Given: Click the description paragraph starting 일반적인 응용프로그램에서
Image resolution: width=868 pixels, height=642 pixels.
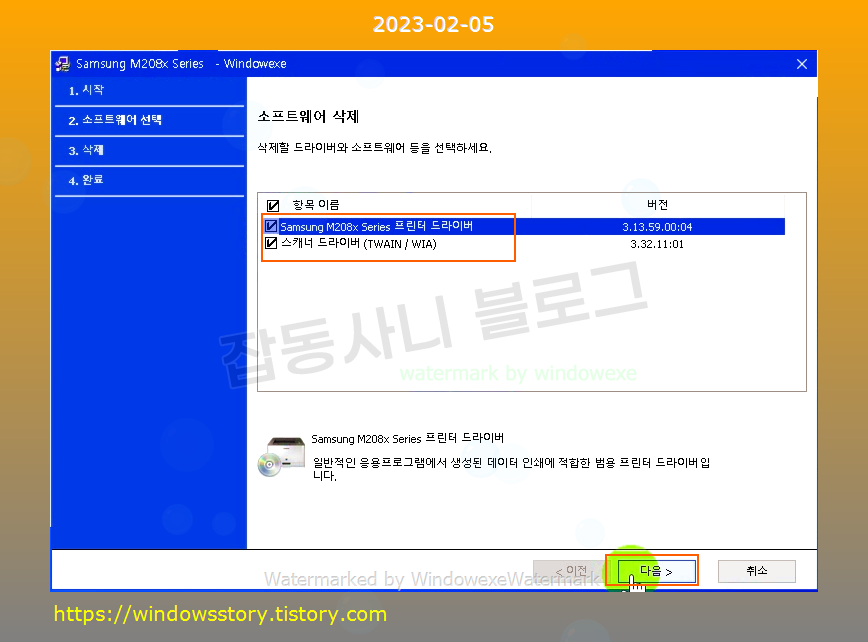Looking at the screenshot, I should point(512,469).
